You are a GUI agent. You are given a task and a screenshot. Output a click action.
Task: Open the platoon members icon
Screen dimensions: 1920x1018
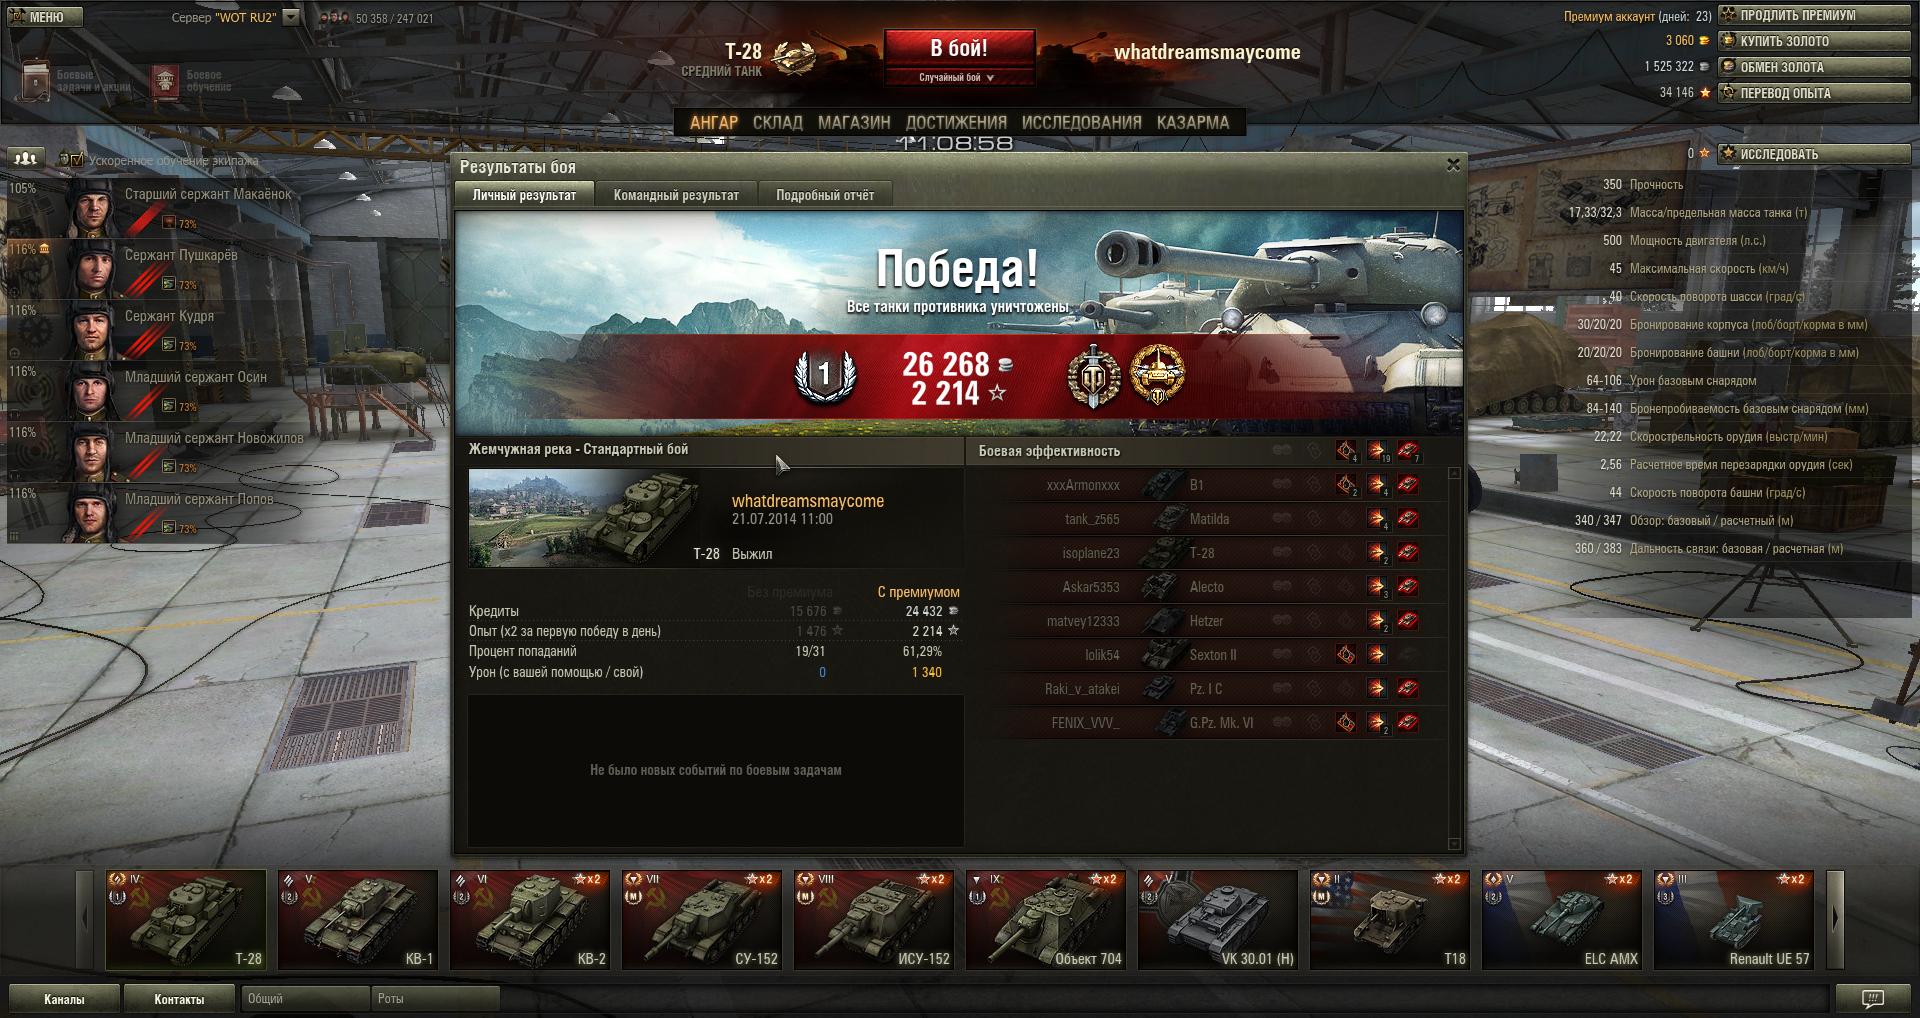tap(27, 158)
